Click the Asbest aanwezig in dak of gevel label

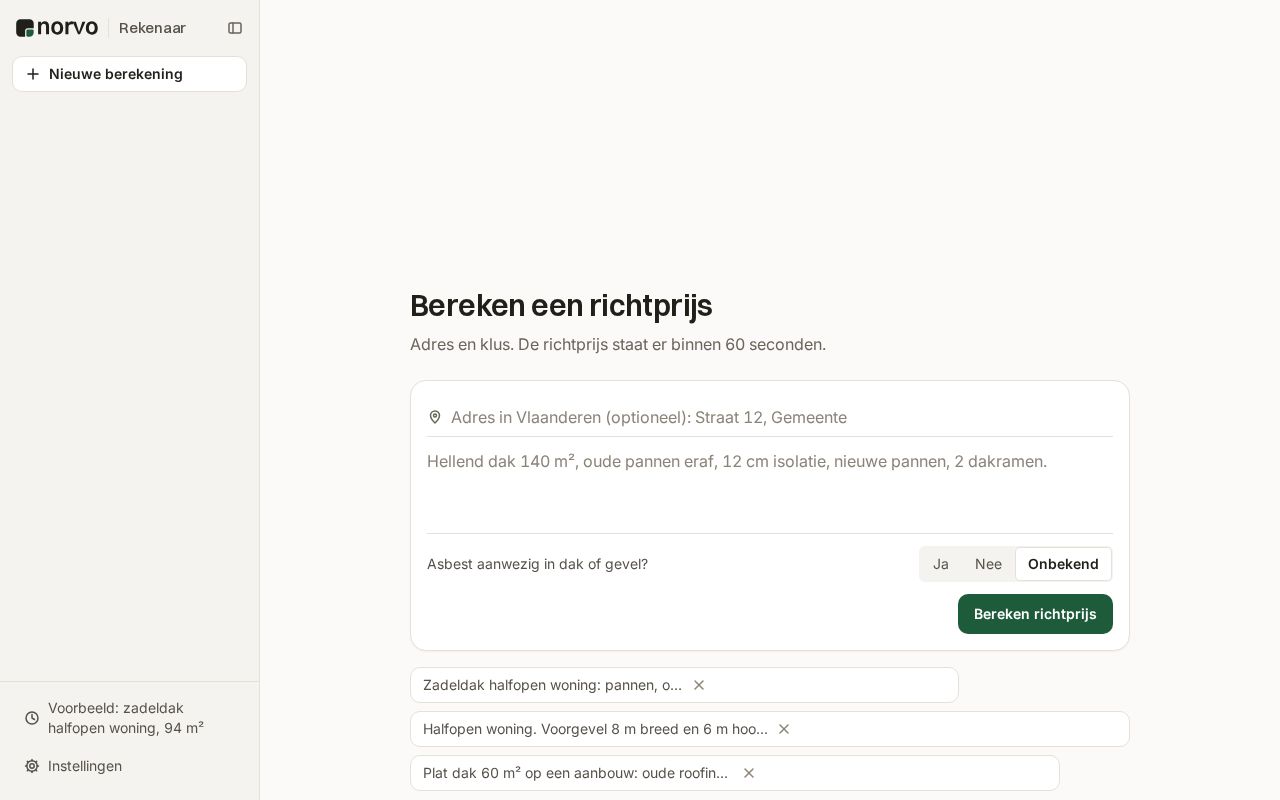[537, 564]
